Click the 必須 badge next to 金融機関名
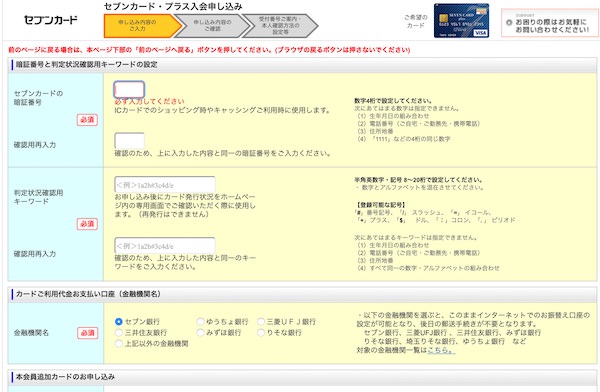600x392 pixels. click(87, 333)
